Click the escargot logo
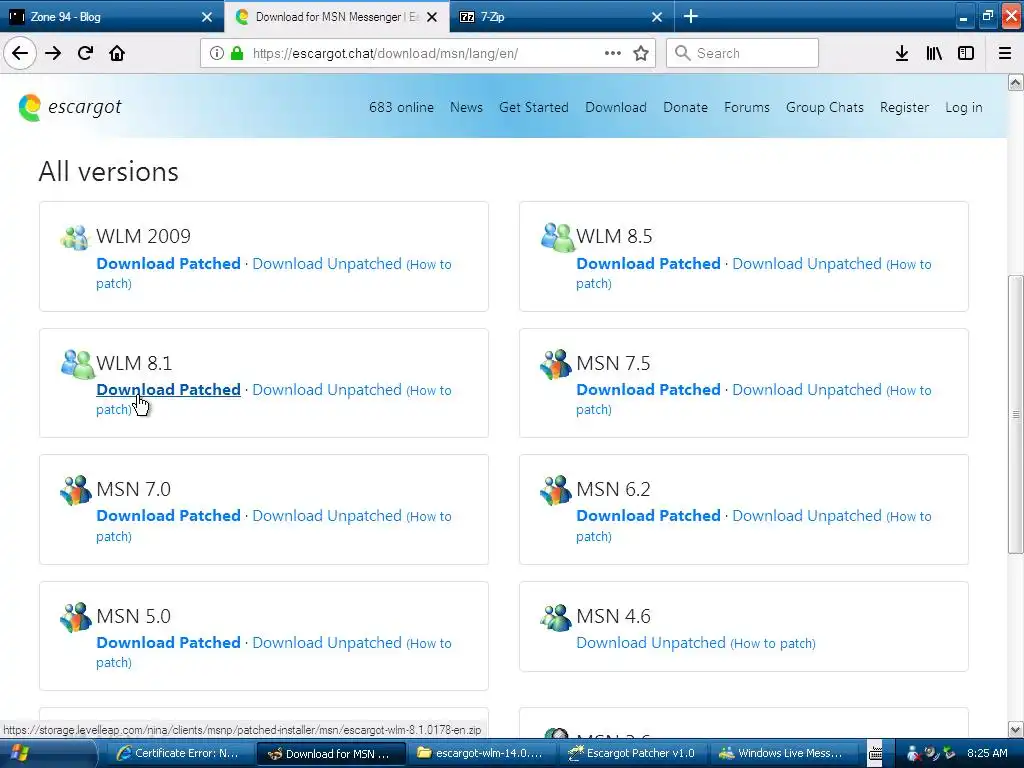 coord(70,107)
